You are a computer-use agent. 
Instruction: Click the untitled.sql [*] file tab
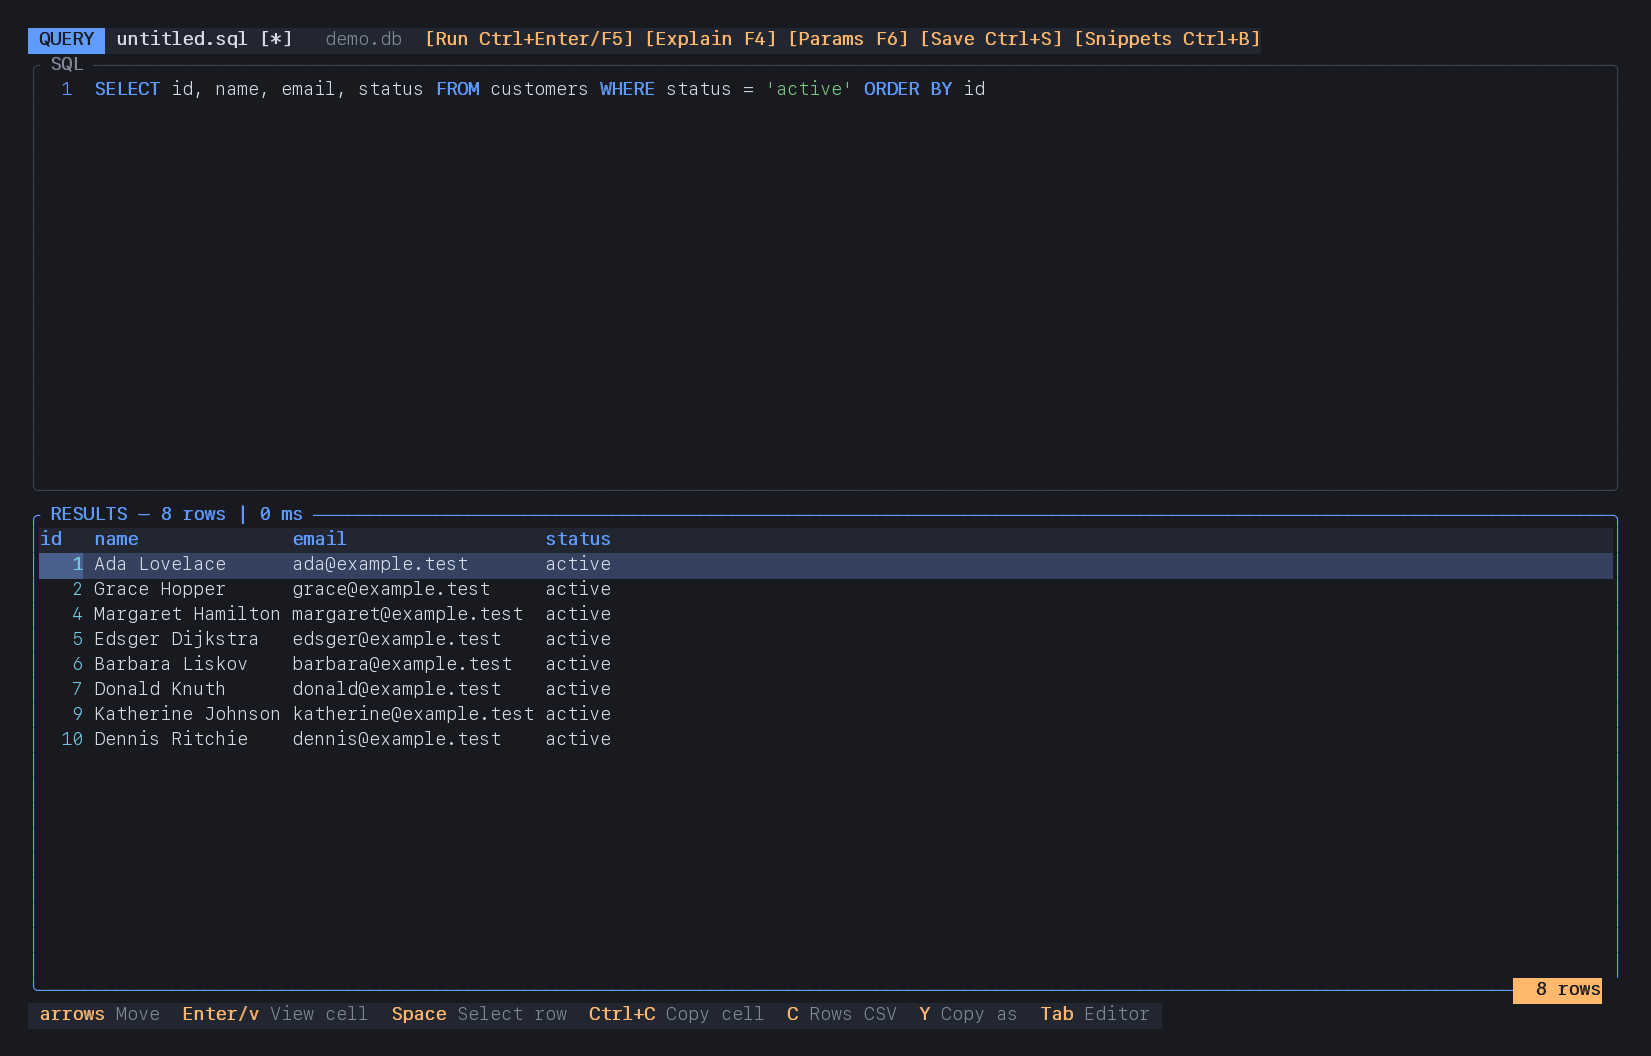click(204, 39)
